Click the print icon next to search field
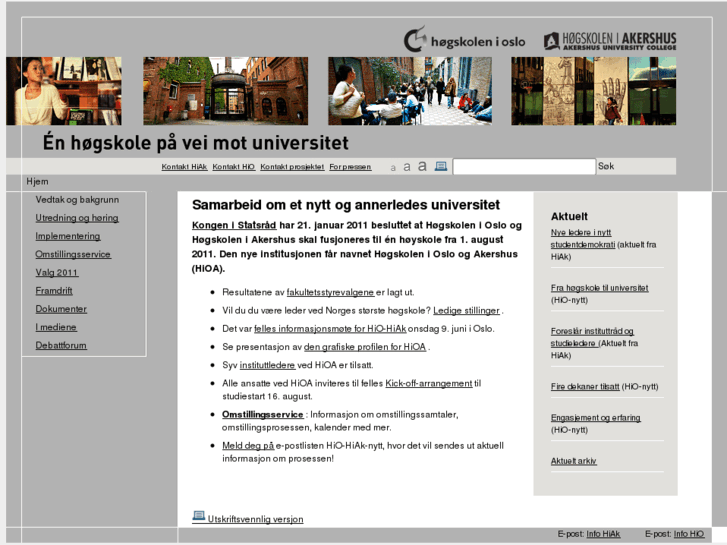The height and width of the screenshot is (545, 727). (441, 166)
